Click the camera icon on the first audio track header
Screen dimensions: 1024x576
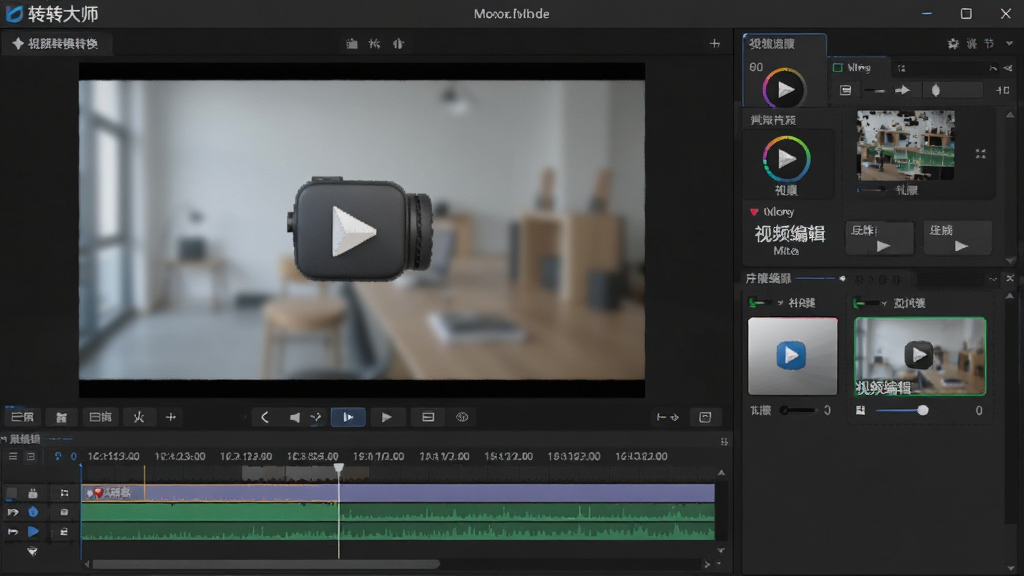pos(64,513)
